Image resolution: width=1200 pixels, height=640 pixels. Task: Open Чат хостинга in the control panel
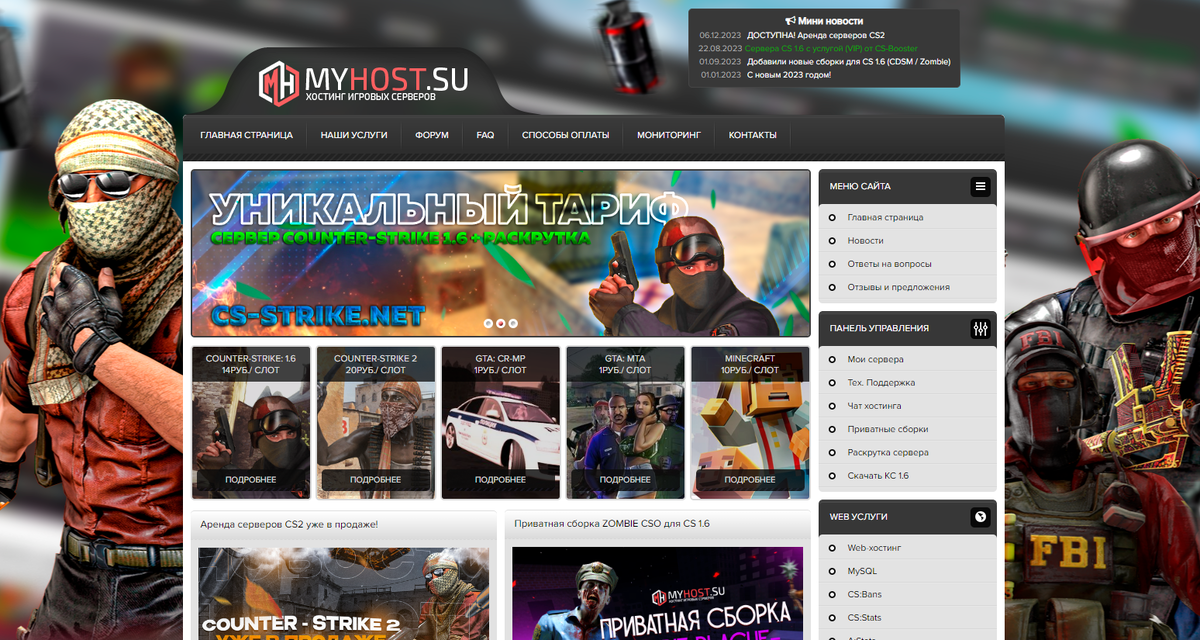874,406
